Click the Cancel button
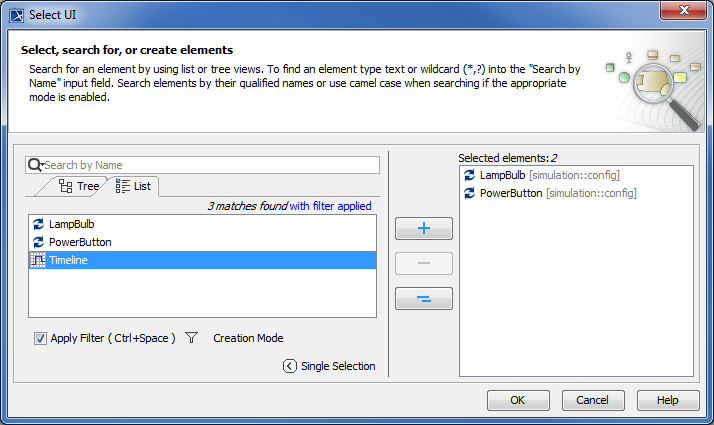The width and height of the screenshot is (714, 425). 593,400
